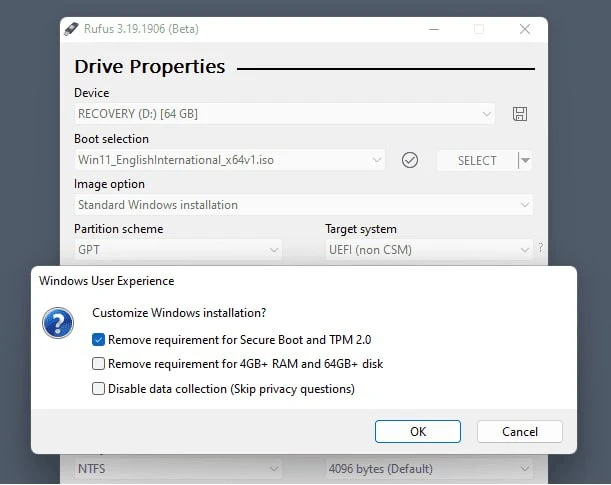The image size is (611, 485).
Task: Open the Device dropdown showing RECOVERY (D:)
Action: point(284,114)
